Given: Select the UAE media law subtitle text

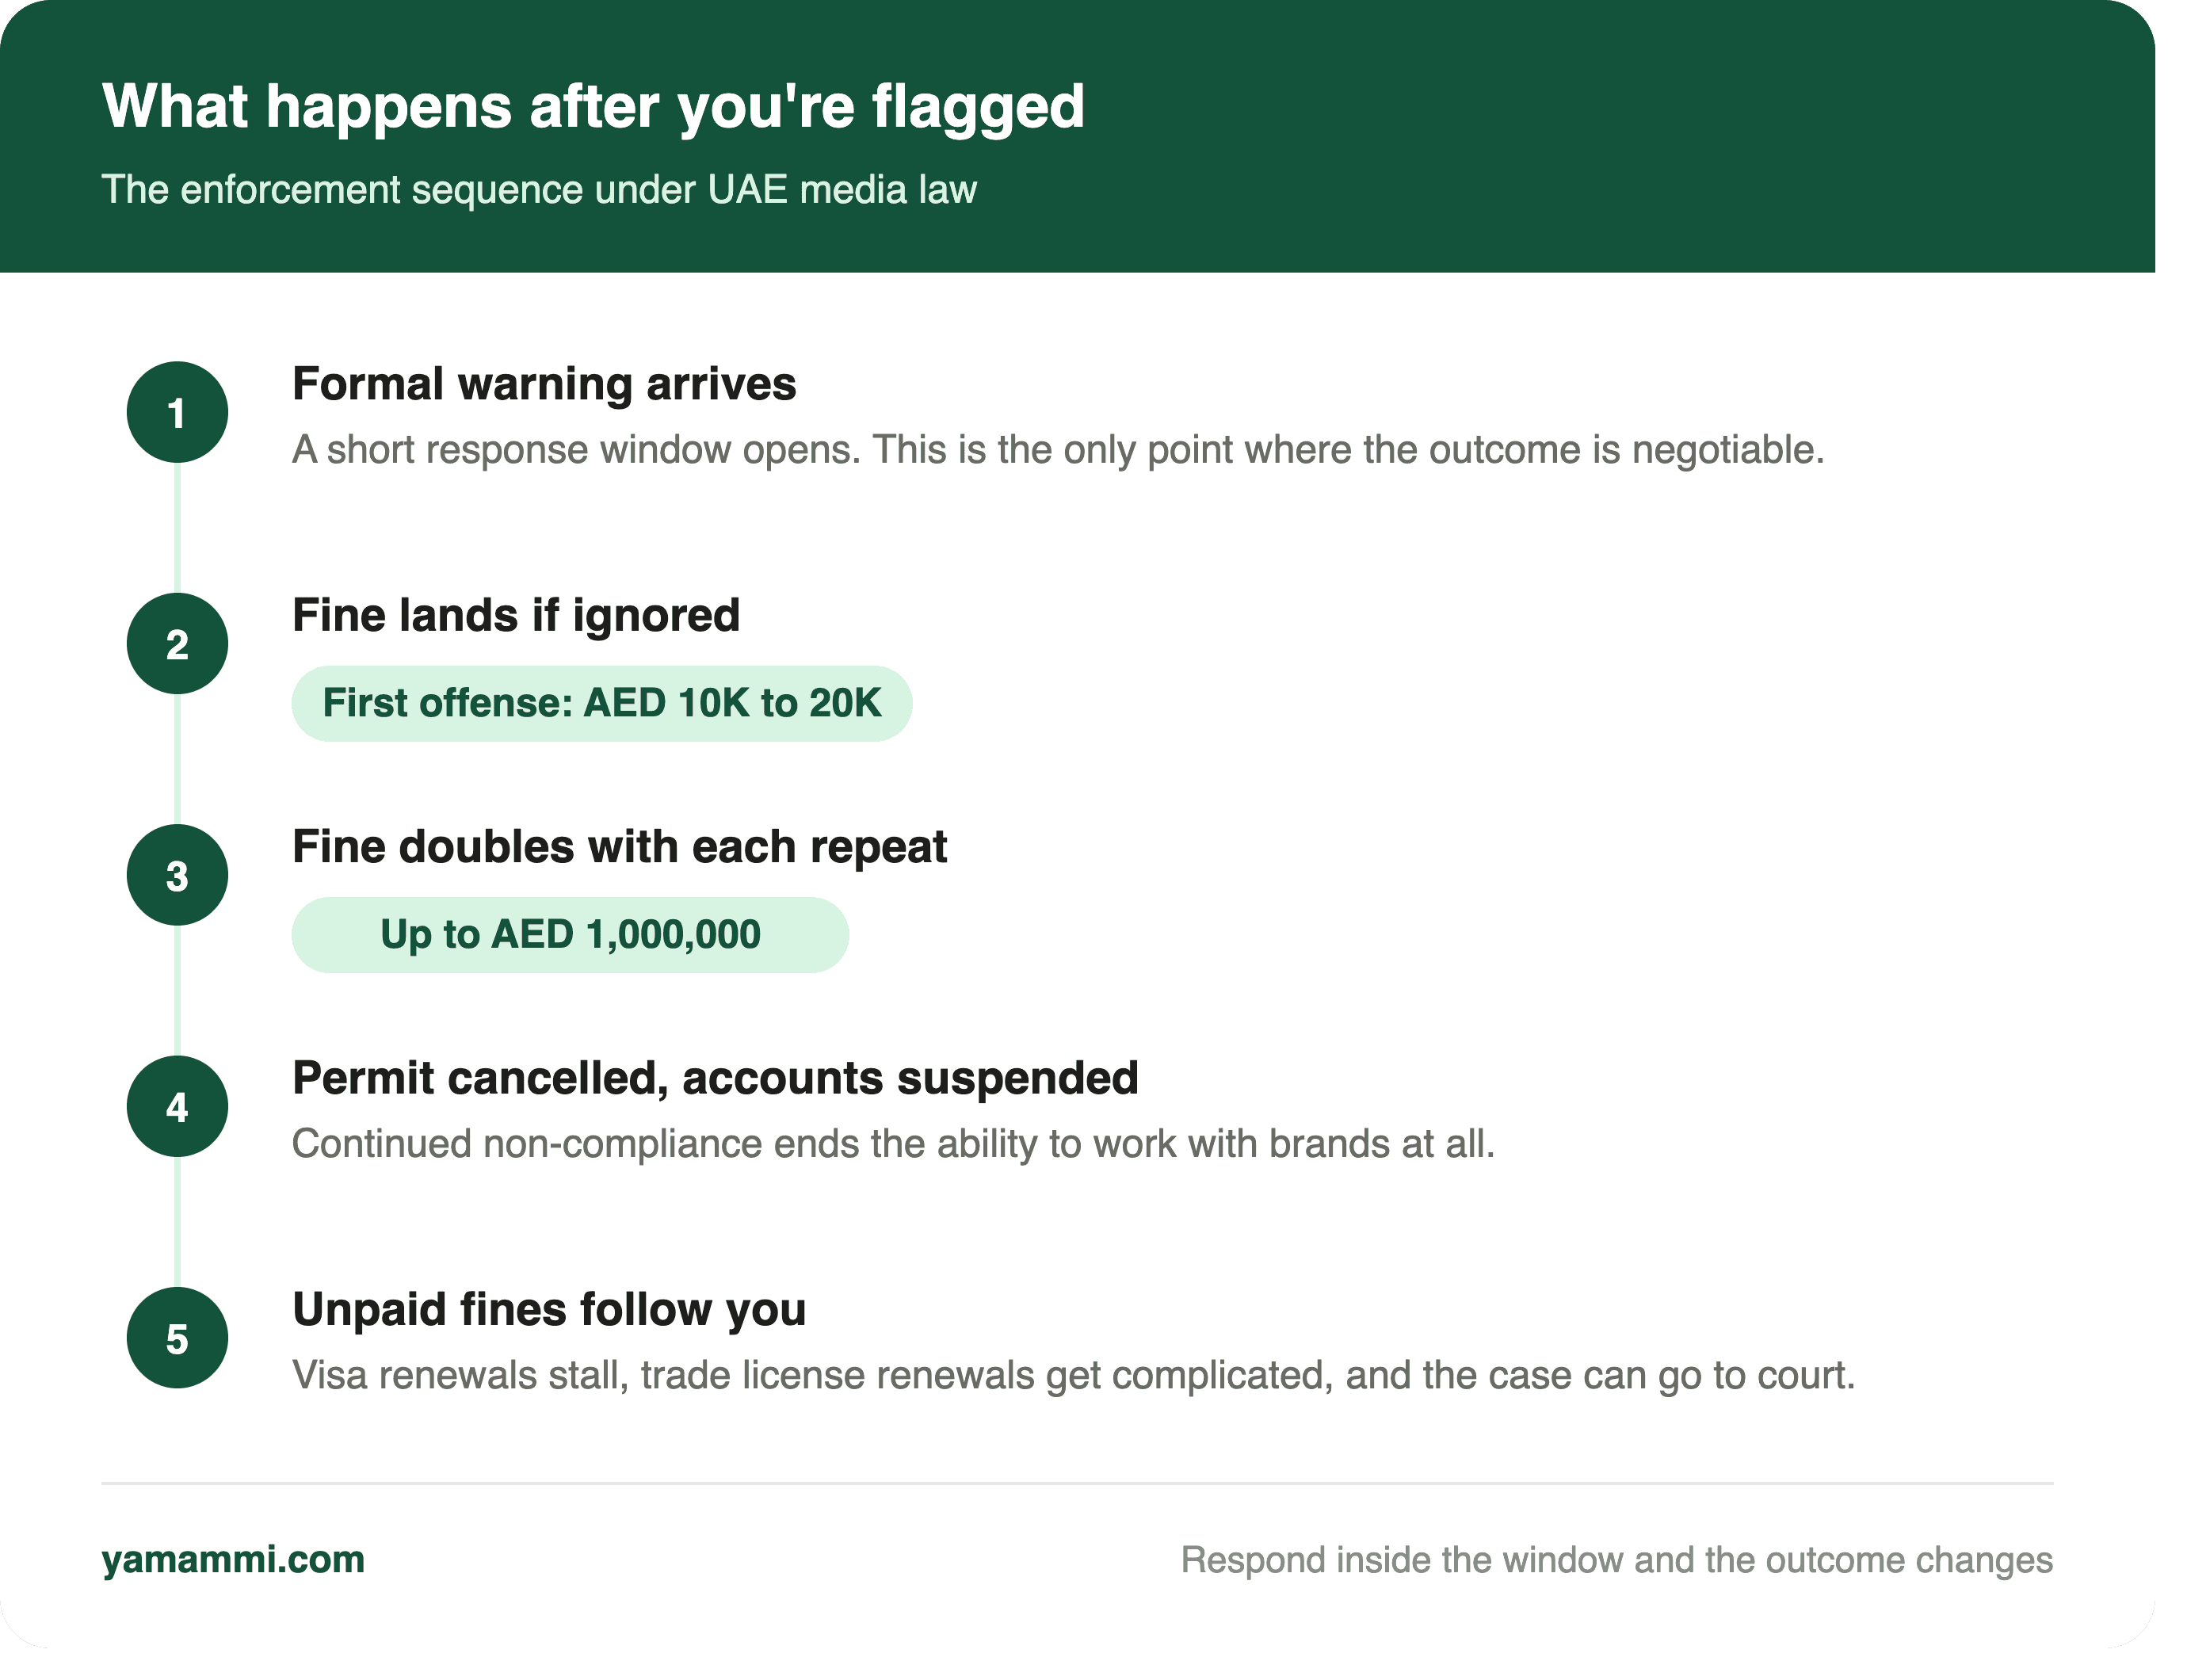Looking at the screenshot, I should (x=539, y=189).
